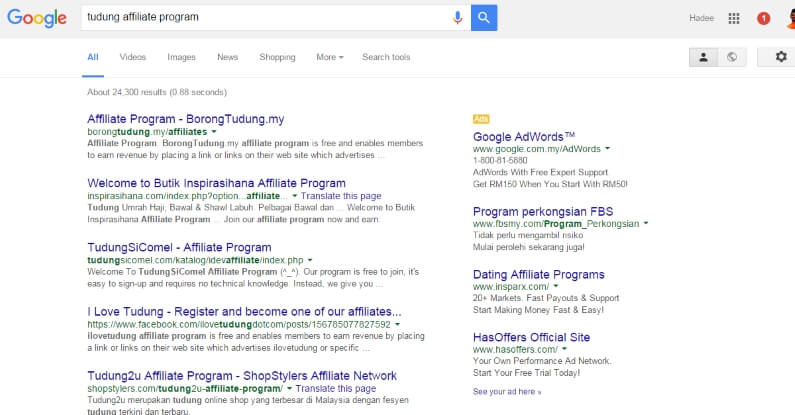This screenshot has width=795, height=415.
Task: Switch to the Videos tab
Action: point(133,57)
